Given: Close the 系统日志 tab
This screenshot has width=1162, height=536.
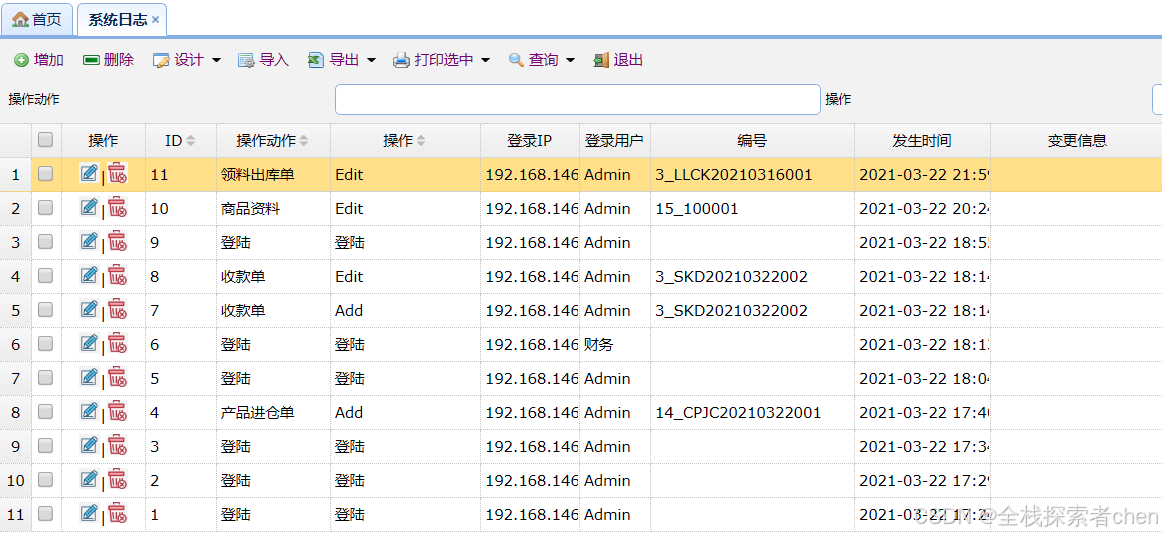Looking at the screenshot, I should 156,20.
